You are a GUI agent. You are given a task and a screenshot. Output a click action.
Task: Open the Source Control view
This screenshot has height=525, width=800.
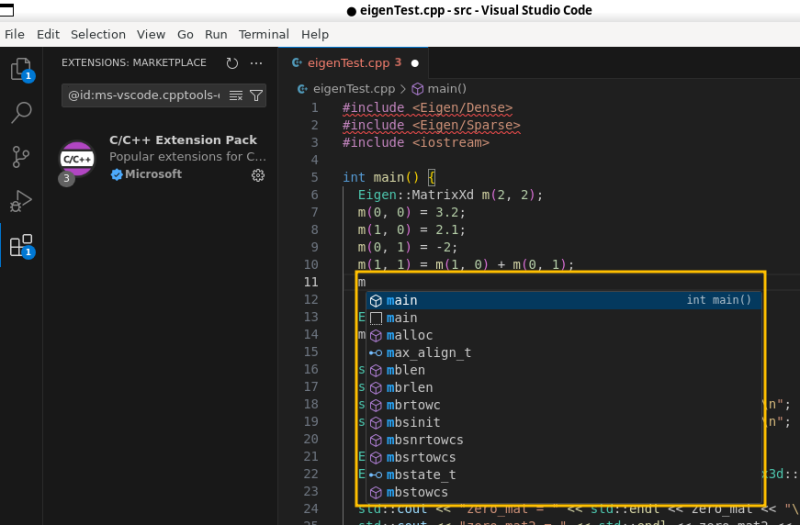coord(21,157)
